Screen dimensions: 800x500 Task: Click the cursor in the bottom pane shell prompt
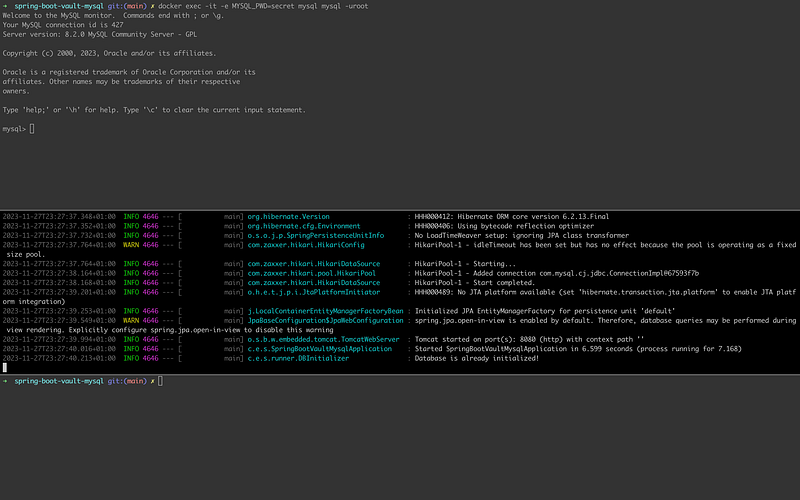[160, 381]
